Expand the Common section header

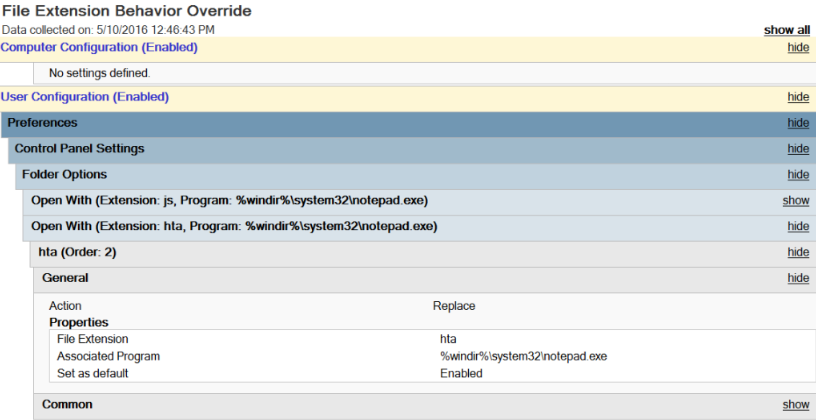point(67,404)
